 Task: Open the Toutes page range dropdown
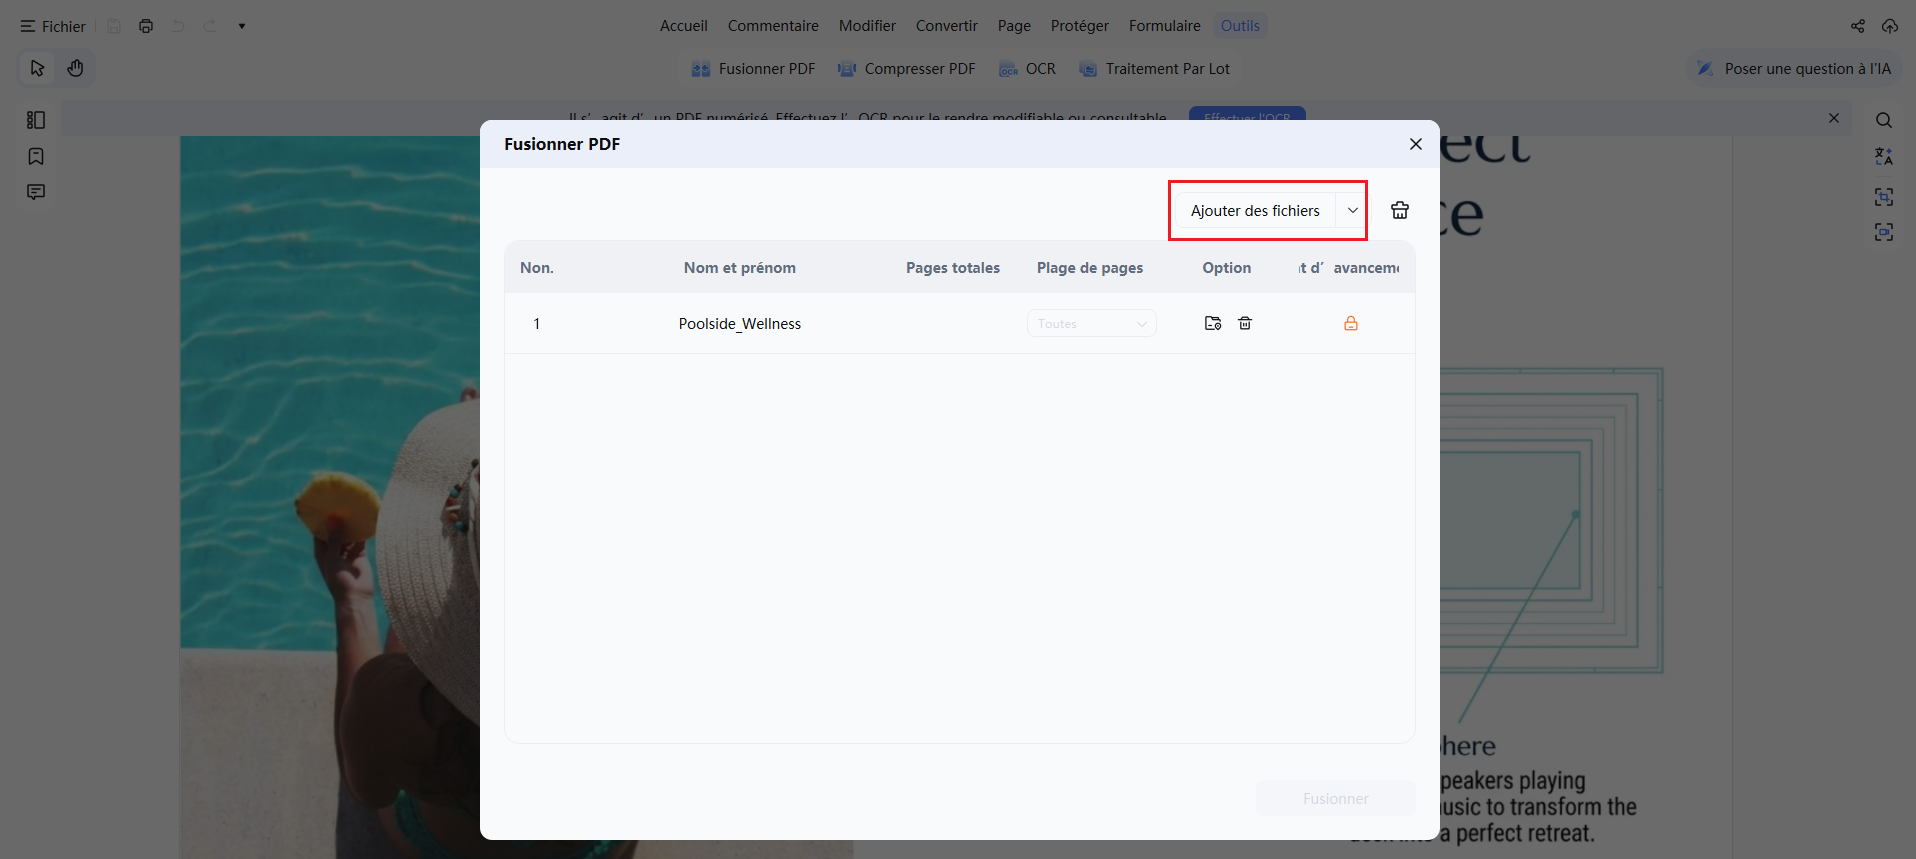click(x=1092, y=323)
